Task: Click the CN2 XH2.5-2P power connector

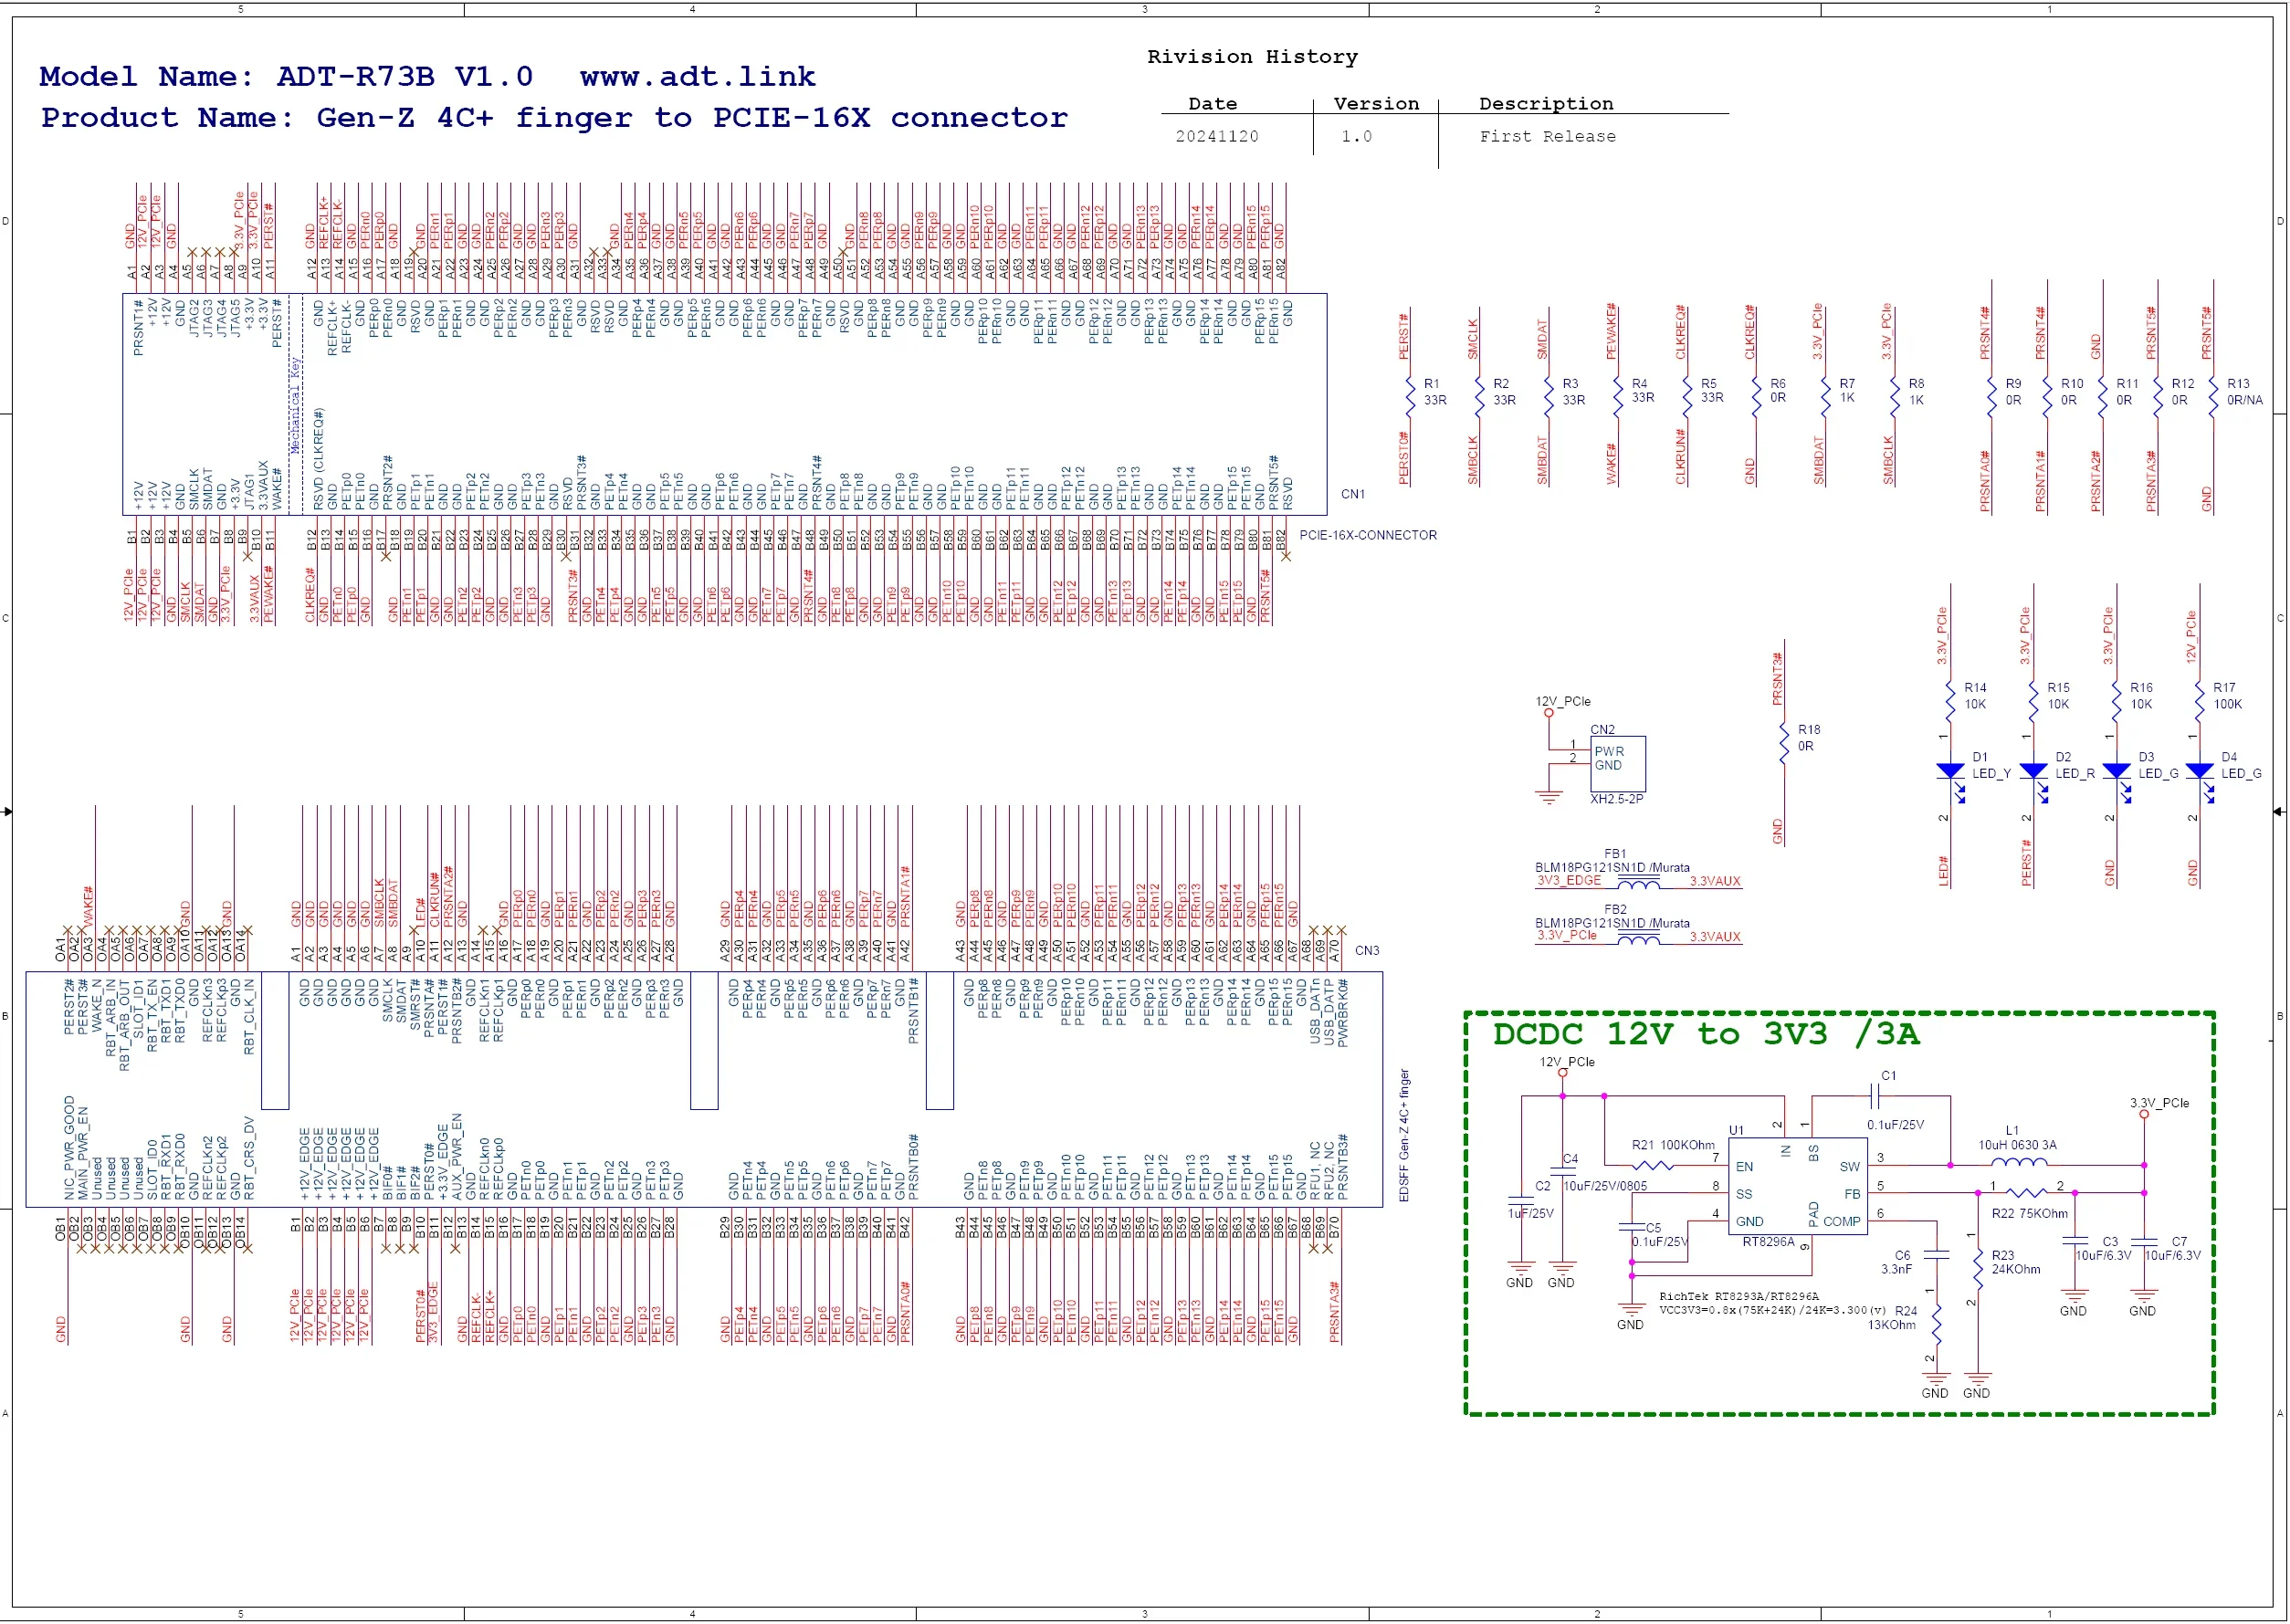Action: (x=1617, y=763)
